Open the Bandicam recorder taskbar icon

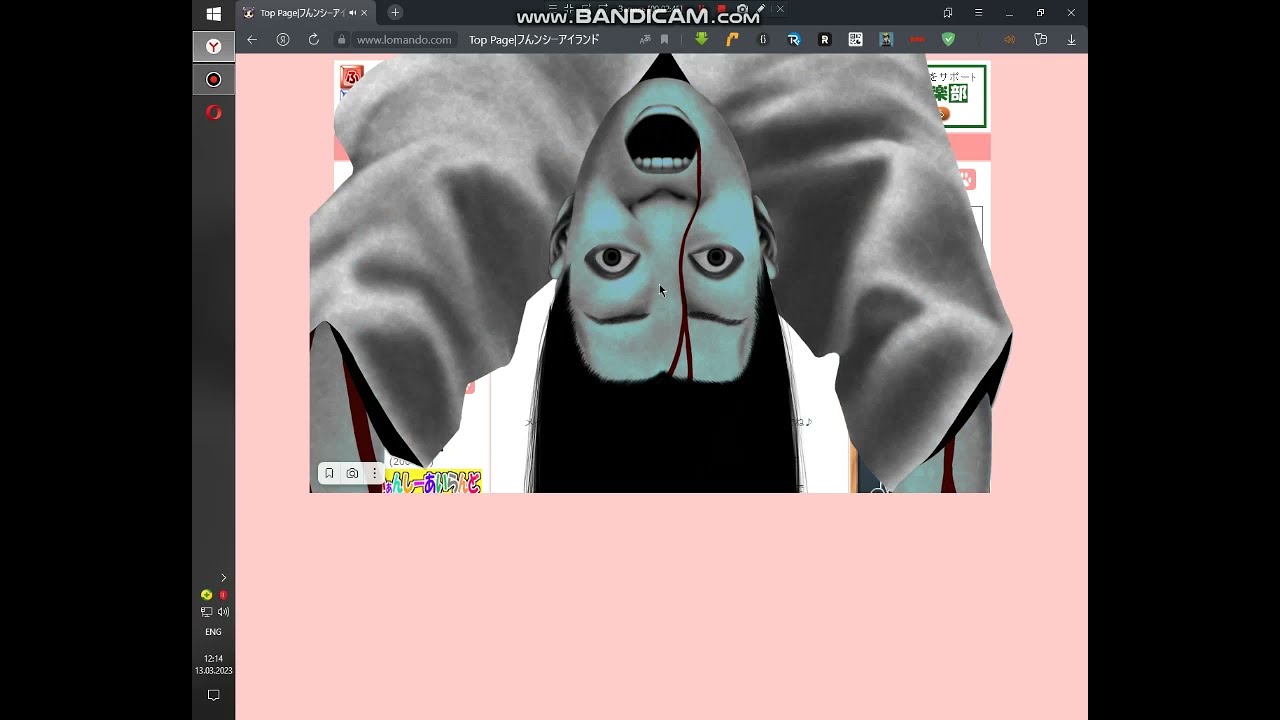213,79
